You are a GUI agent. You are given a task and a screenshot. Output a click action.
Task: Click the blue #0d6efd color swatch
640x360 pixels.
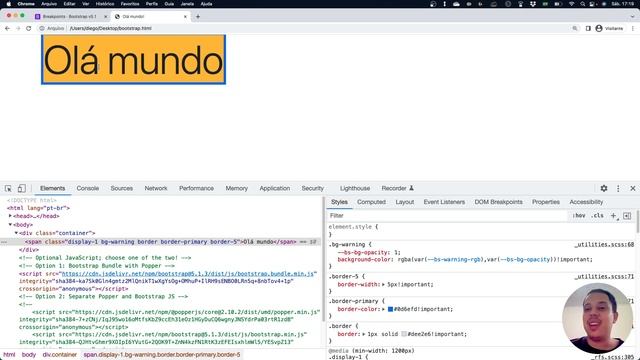390,309
